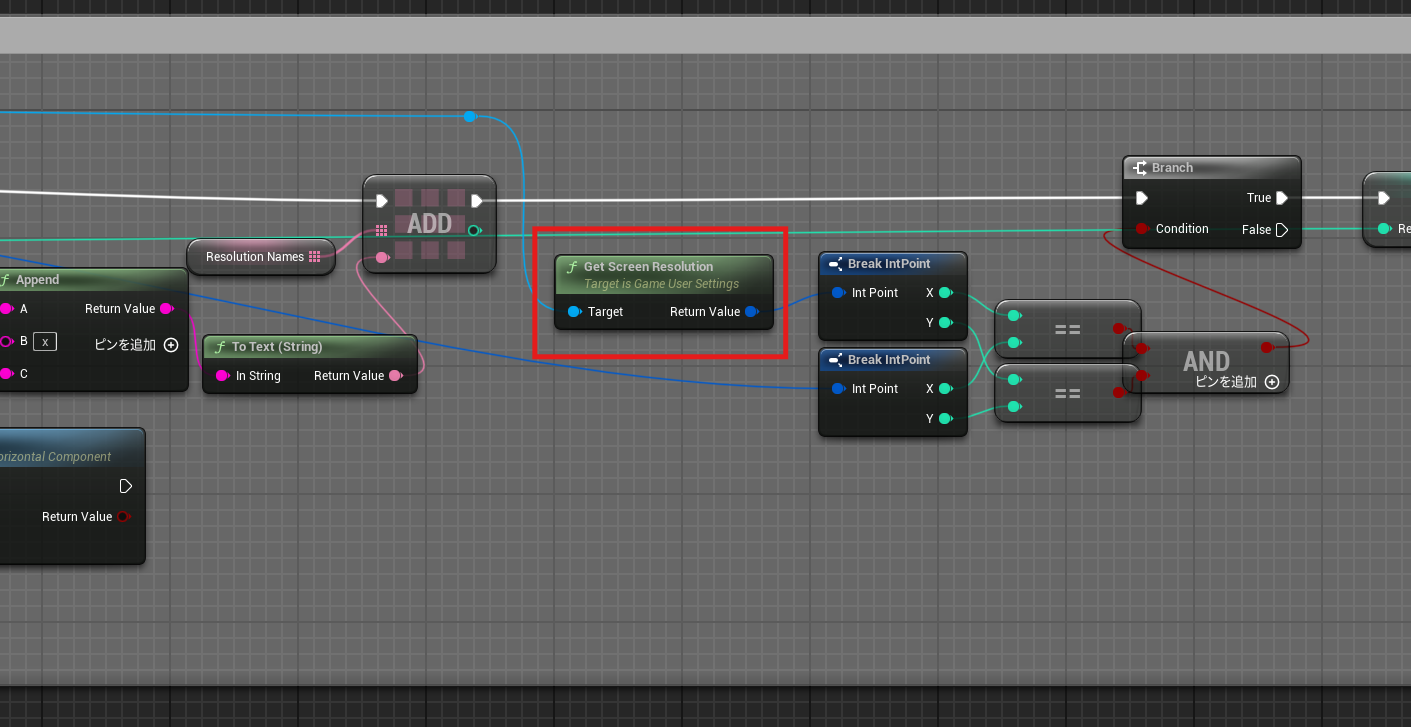Select the lower == comparison node
Screen dimensions: 1411x727
tap(1068, 393)
